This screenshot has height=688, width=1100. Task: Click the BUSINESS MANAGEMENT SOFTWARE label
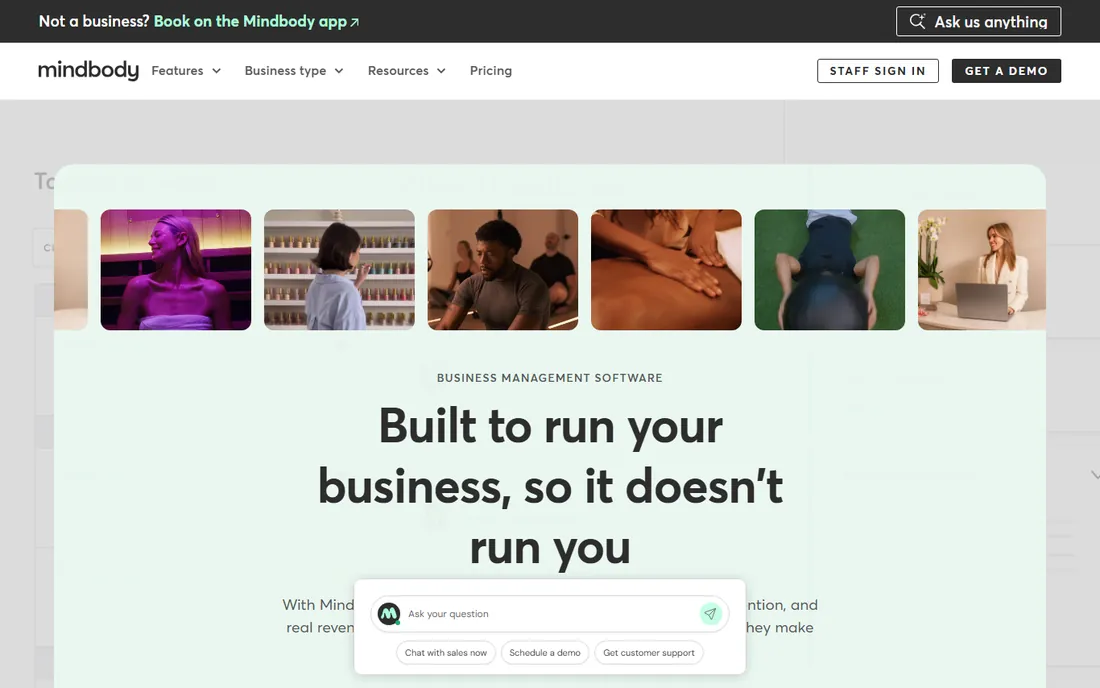coord(550,378)
